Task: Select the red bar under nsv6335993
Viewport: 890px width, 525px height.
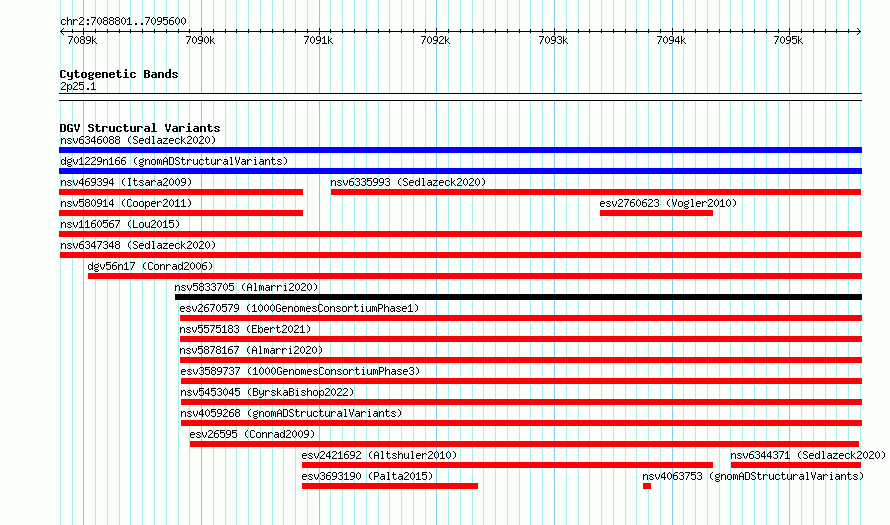Action: click(596, 192)
